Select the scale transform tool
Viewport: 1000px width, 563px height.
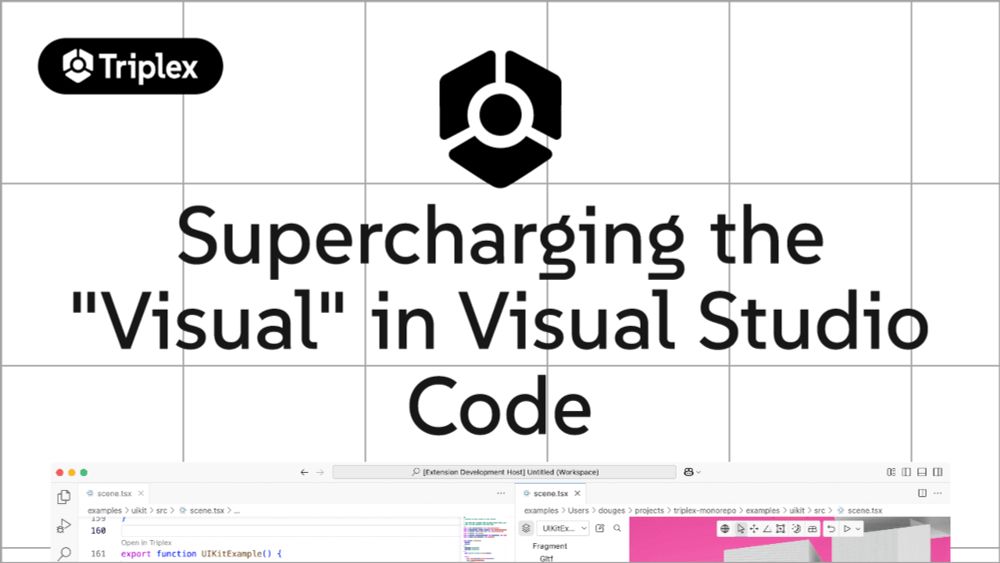tap(781, 529)
